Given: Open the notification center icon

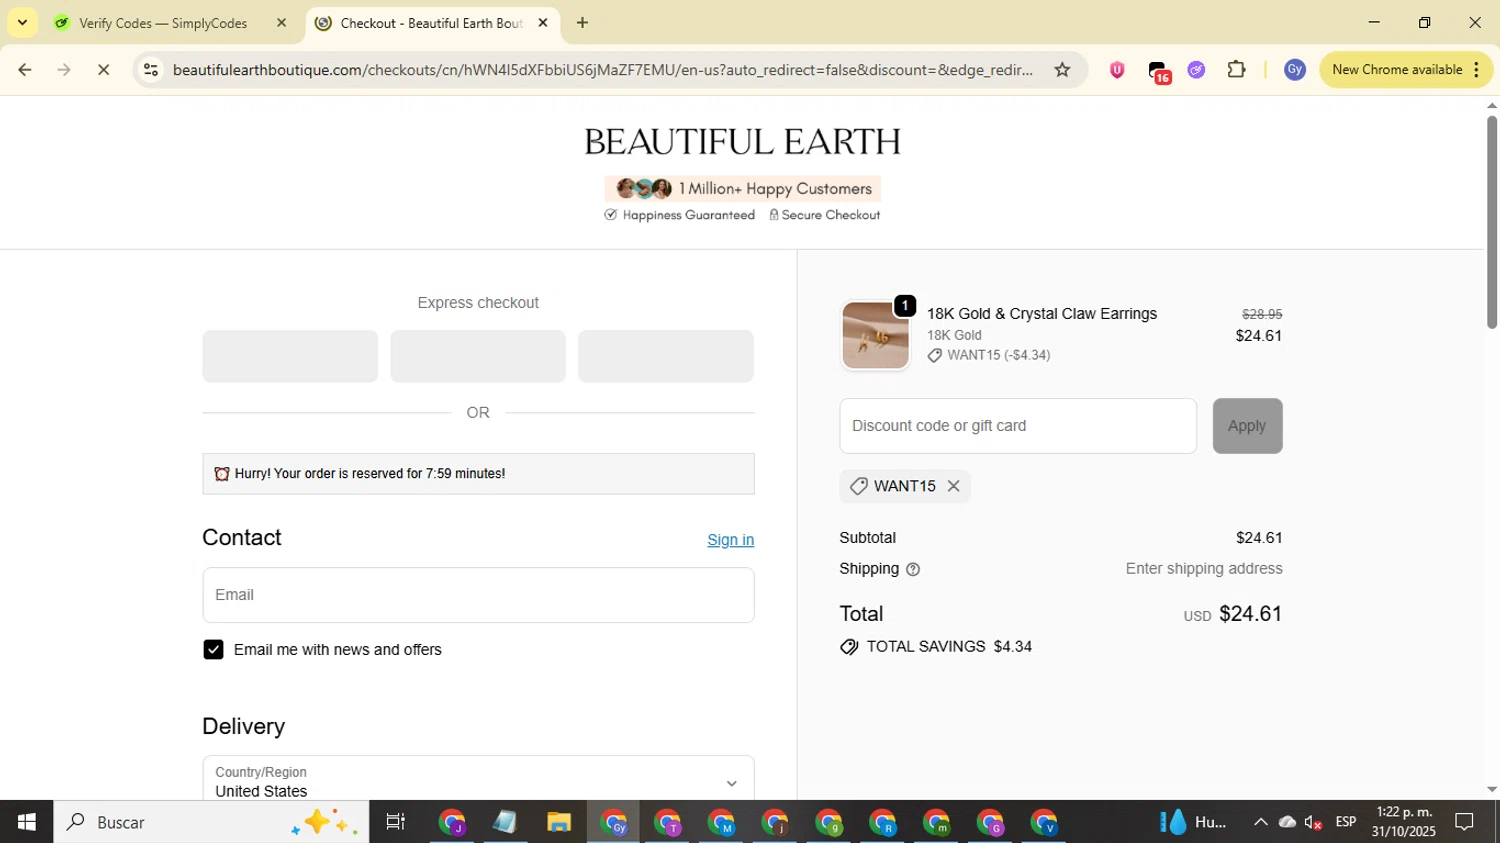Looking at the screenshot, I should 1464,822.
